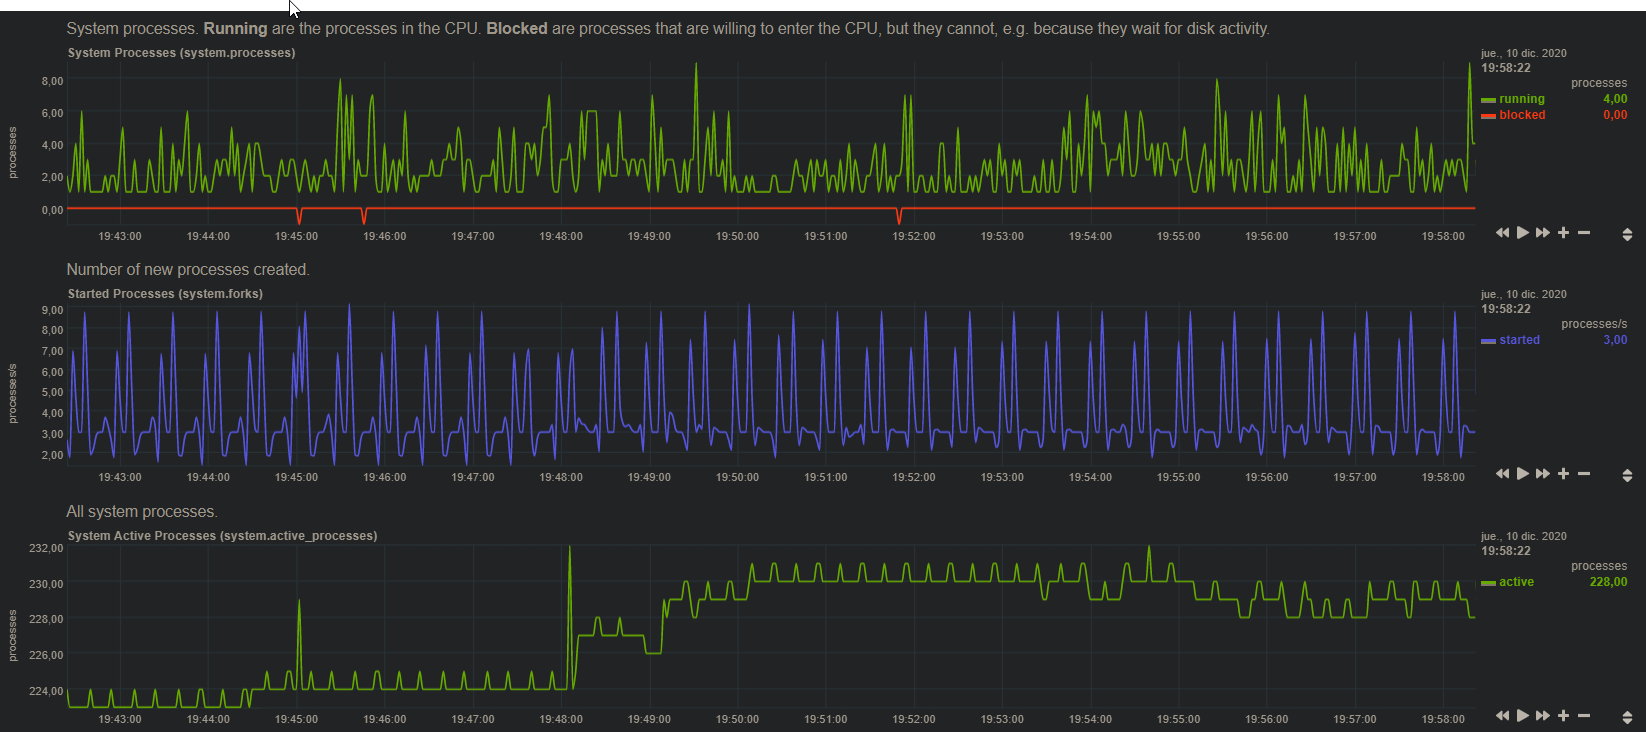Zoom in on System Processes chart

[x=1564, y=233]
